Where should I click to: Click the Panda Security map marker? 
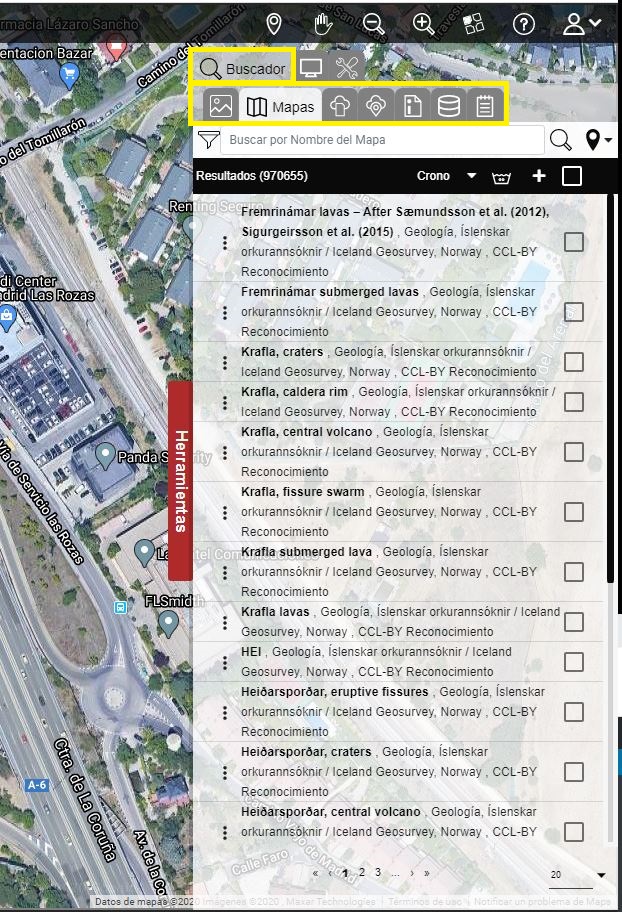(105, 455)
